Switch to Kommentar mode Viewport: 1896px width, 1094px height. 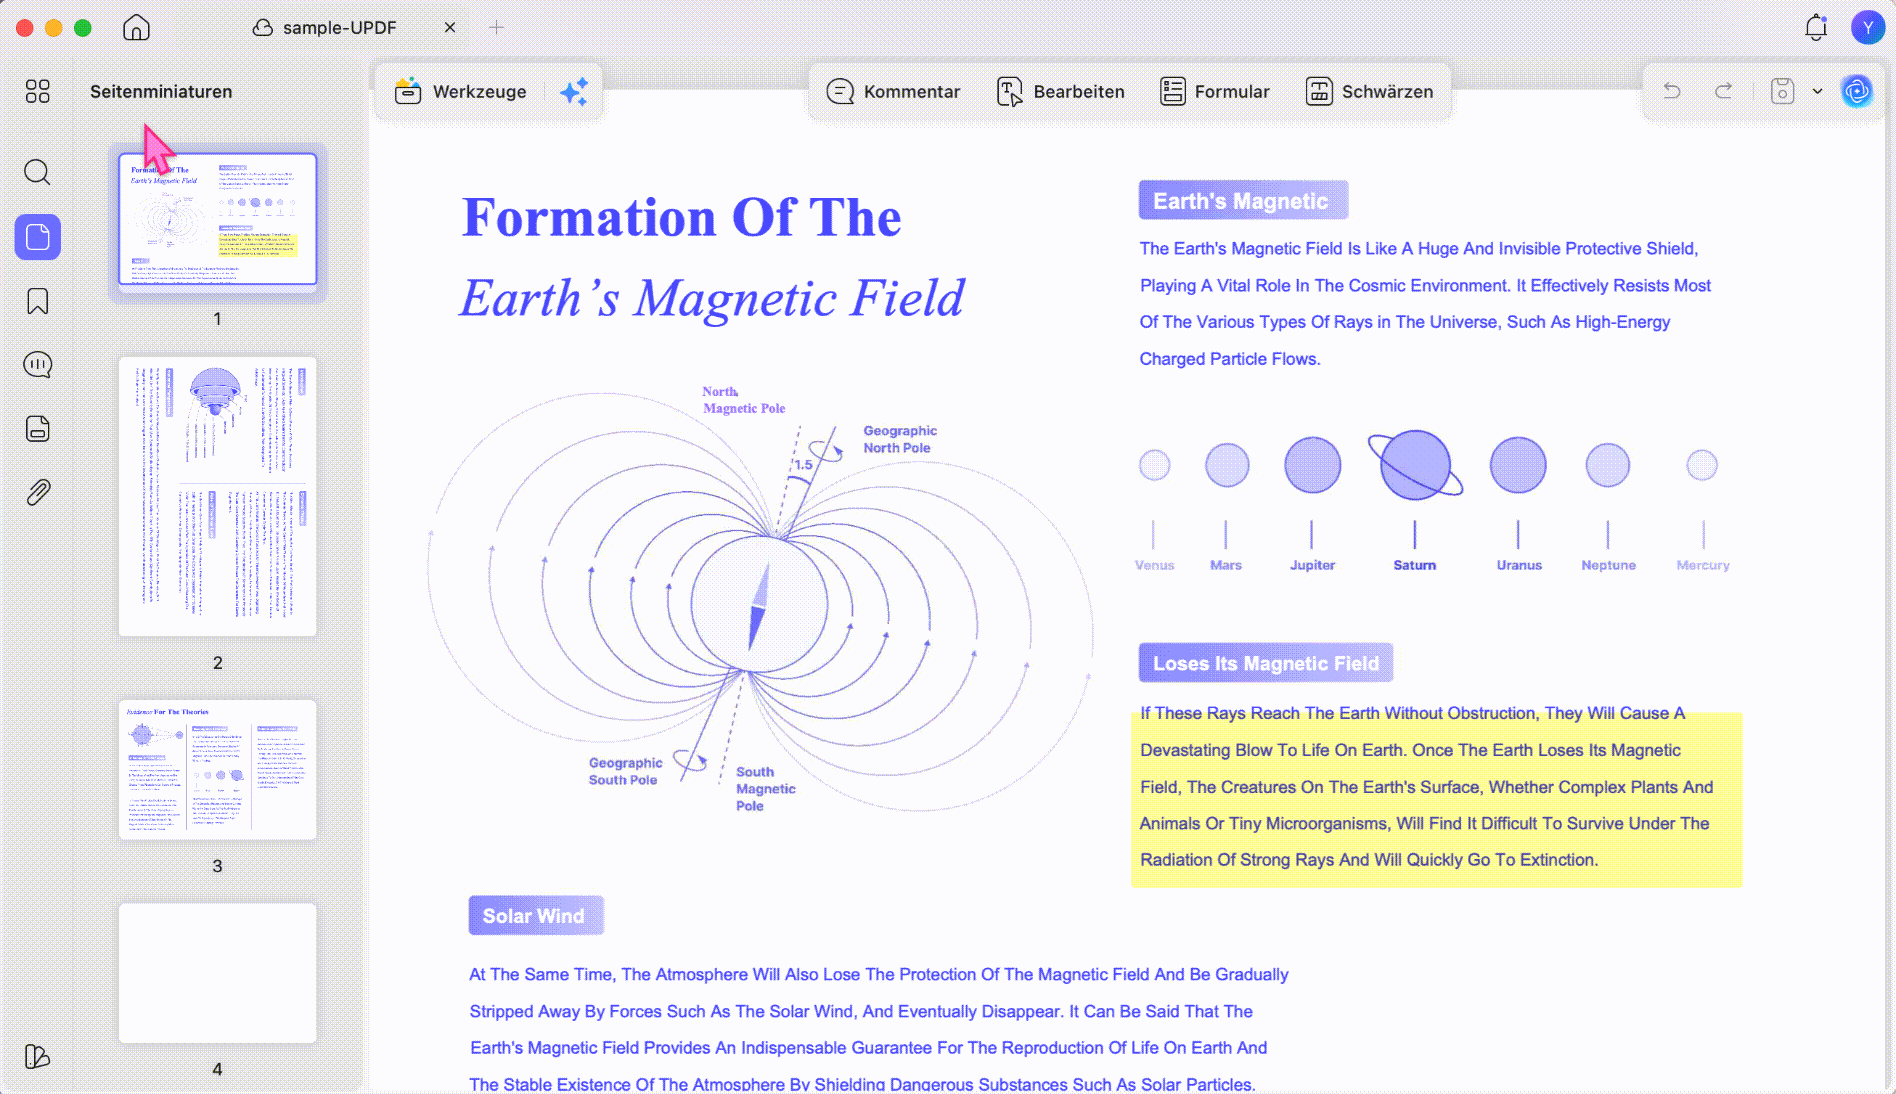point(893,91)
